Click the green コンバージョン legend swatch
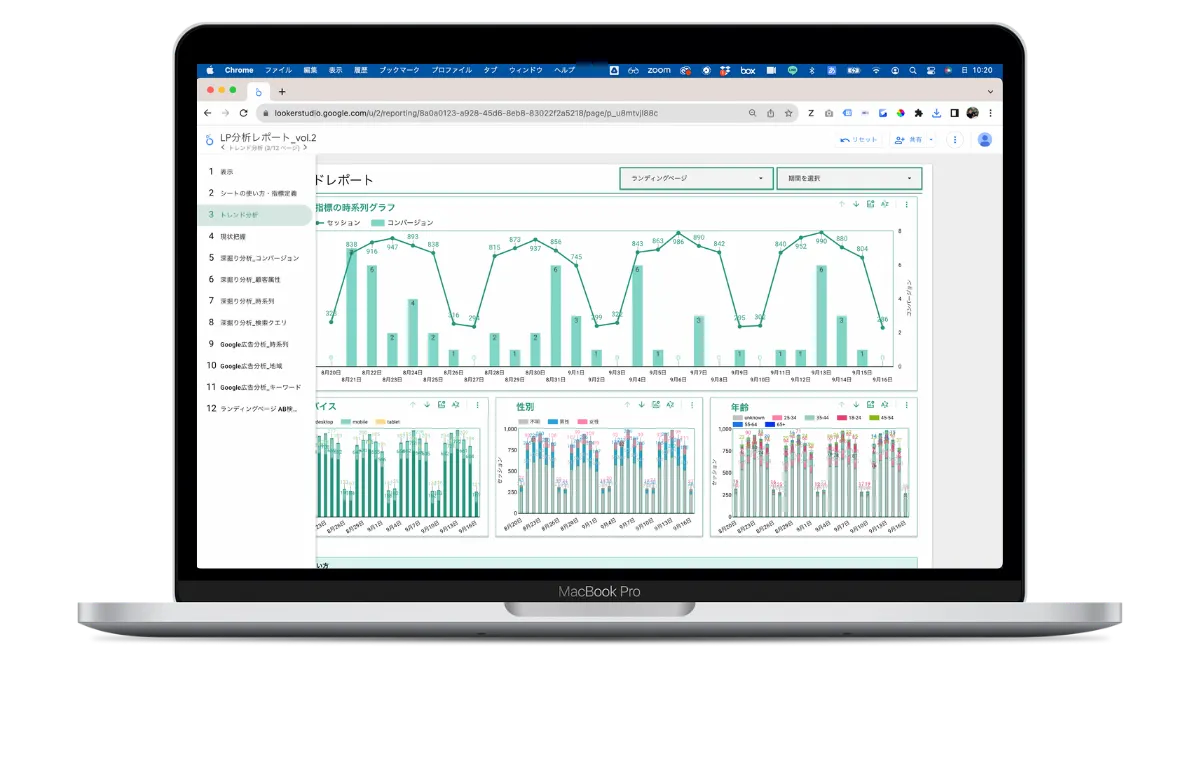This screenshot has height=772, width=1200. coord(378,222)
